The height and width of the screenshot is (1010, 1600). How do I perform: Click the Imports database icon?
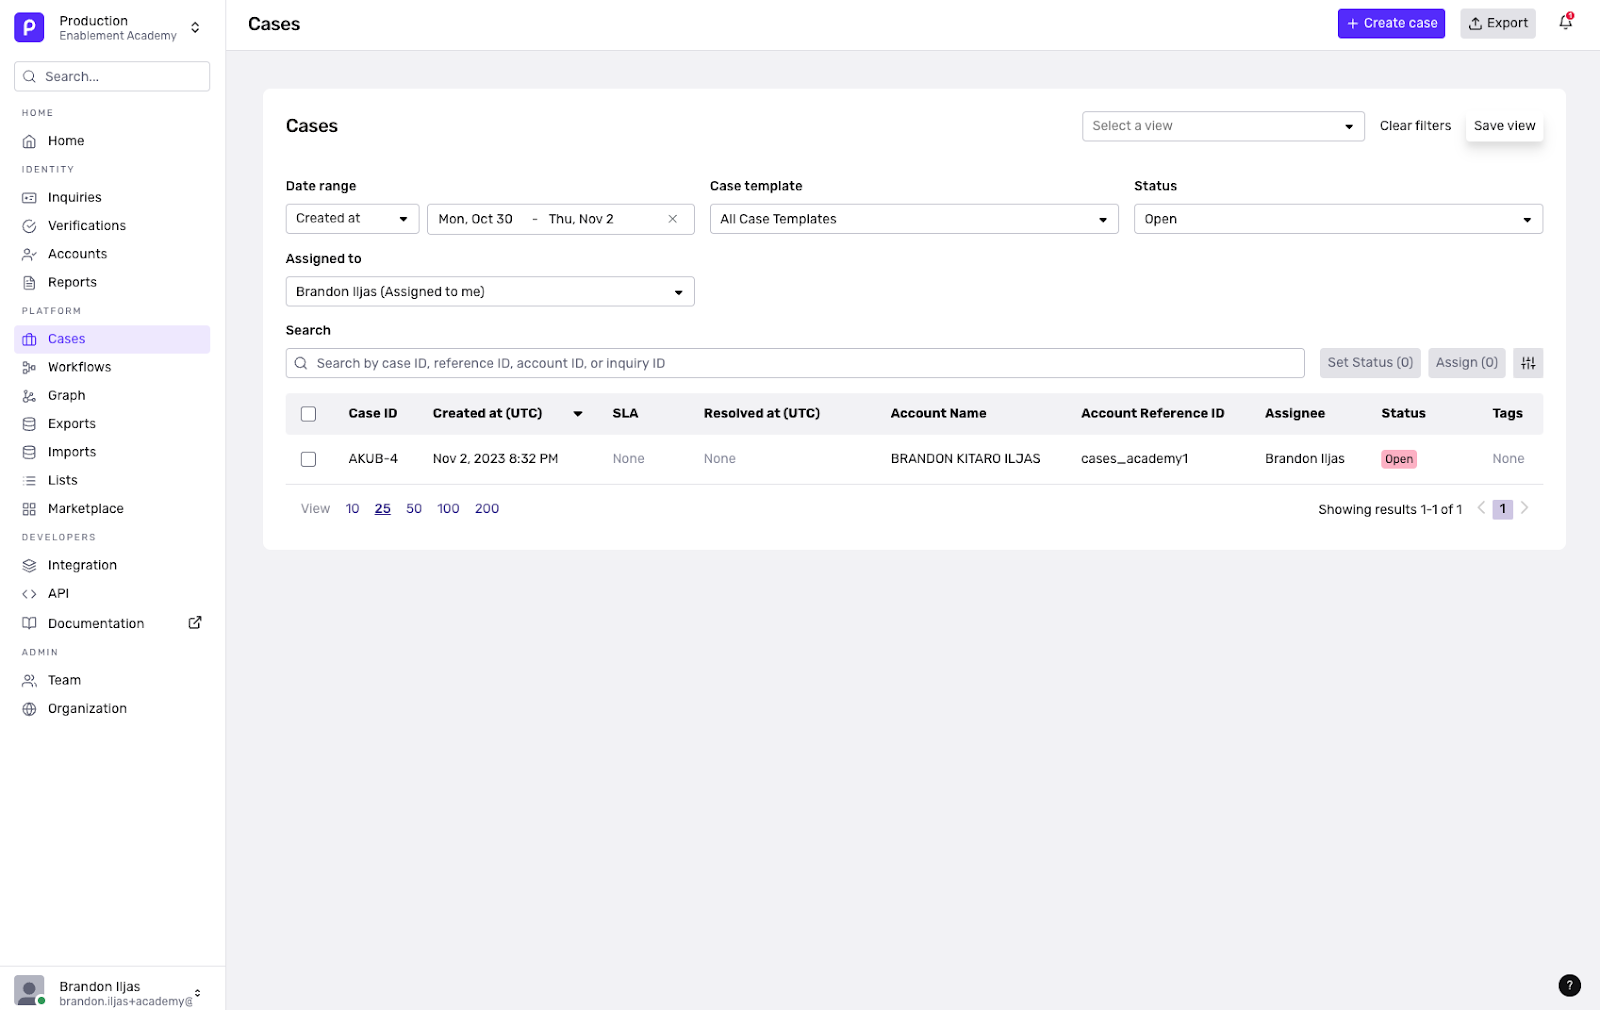(x=29, y=452)
